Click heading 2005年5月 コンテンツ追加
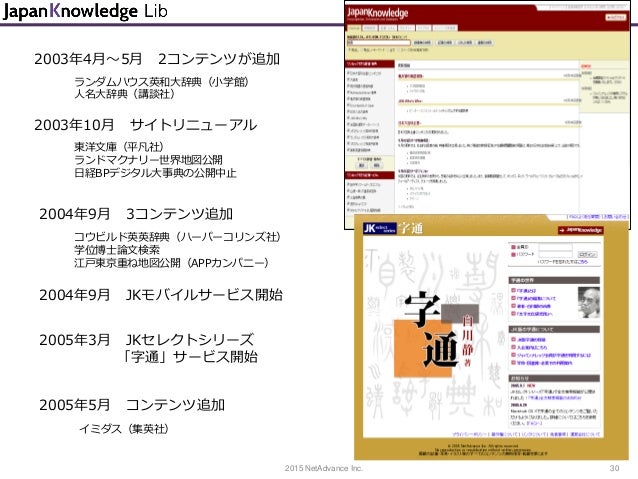The height and width of the screenshot is (479, 638). pyautogui.click(x=132, y=405)
